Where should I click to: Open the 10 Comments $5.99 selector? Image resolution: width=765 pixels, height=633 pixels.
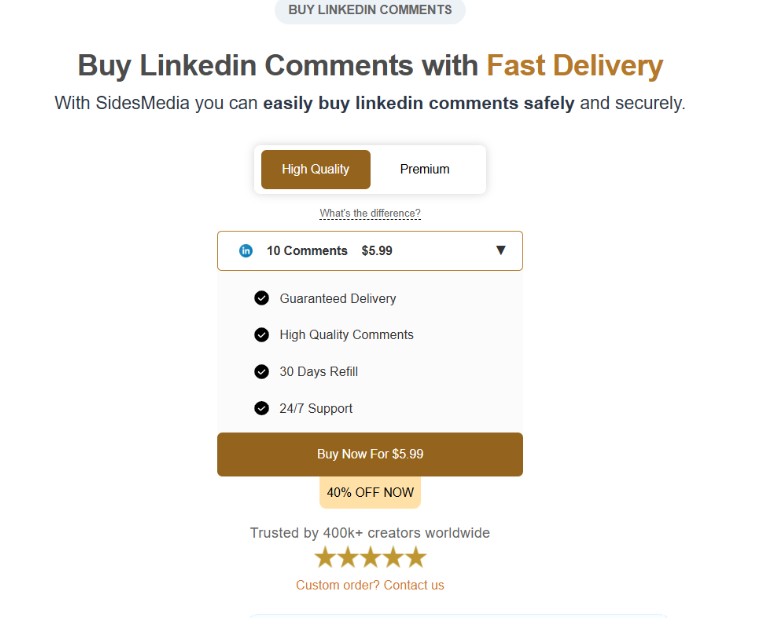coord(307,251)
